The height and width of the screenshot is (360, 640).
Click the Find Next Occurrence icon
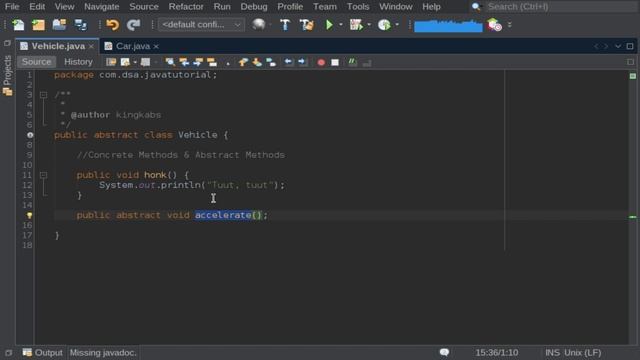[198, 62]
